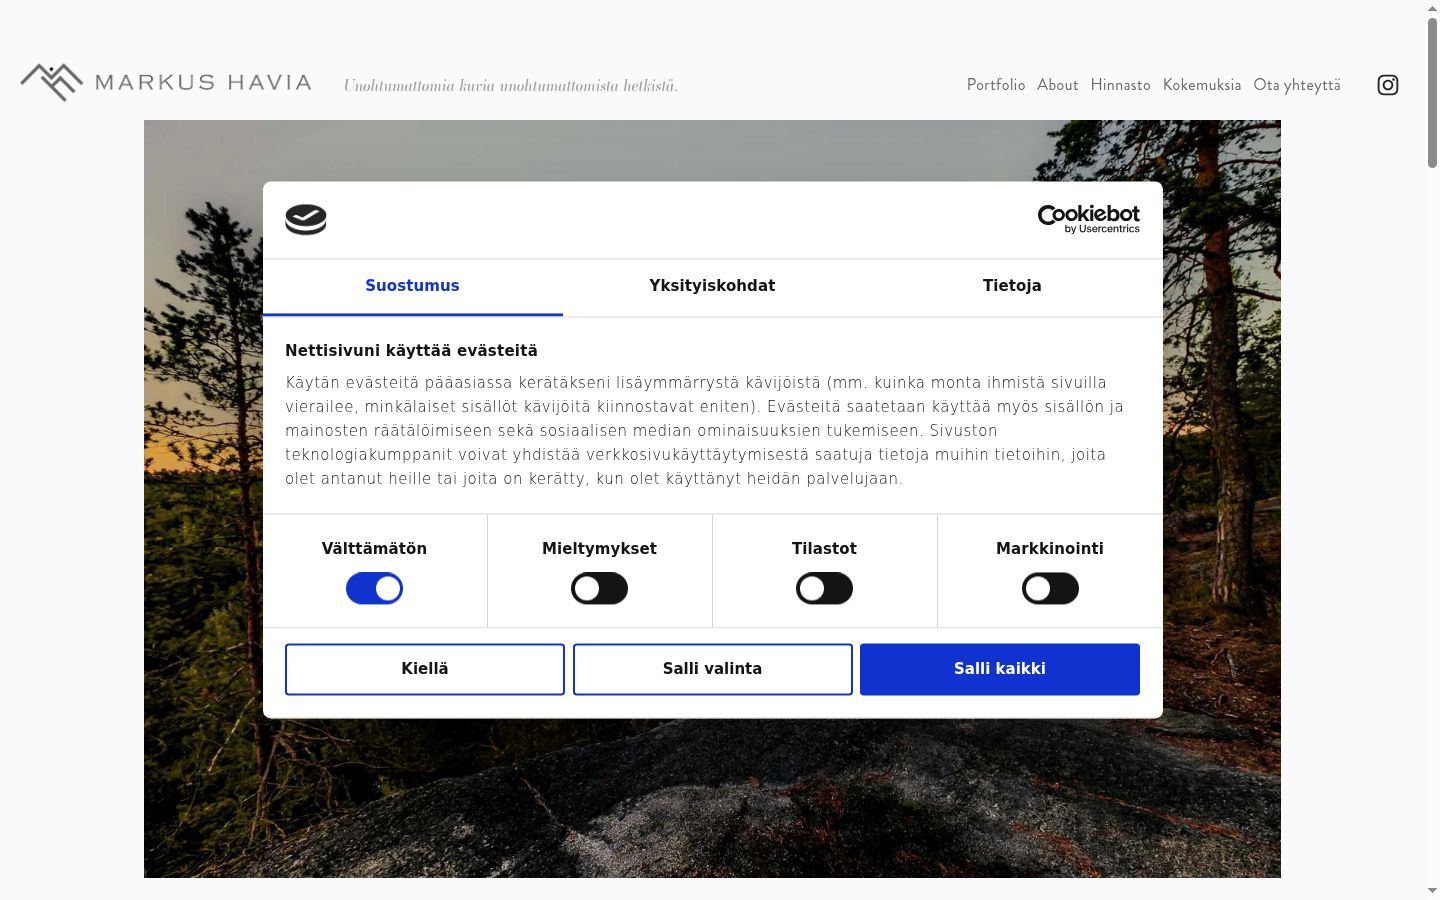1440x900 pixels.
Task: Enable the Tilastot cookie switch
Action: coord(824,588)
